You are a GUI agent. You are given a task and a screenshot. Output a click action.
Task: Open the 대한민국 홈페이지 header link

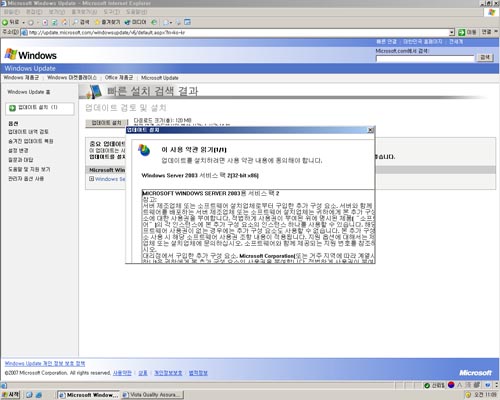[423, 42]
